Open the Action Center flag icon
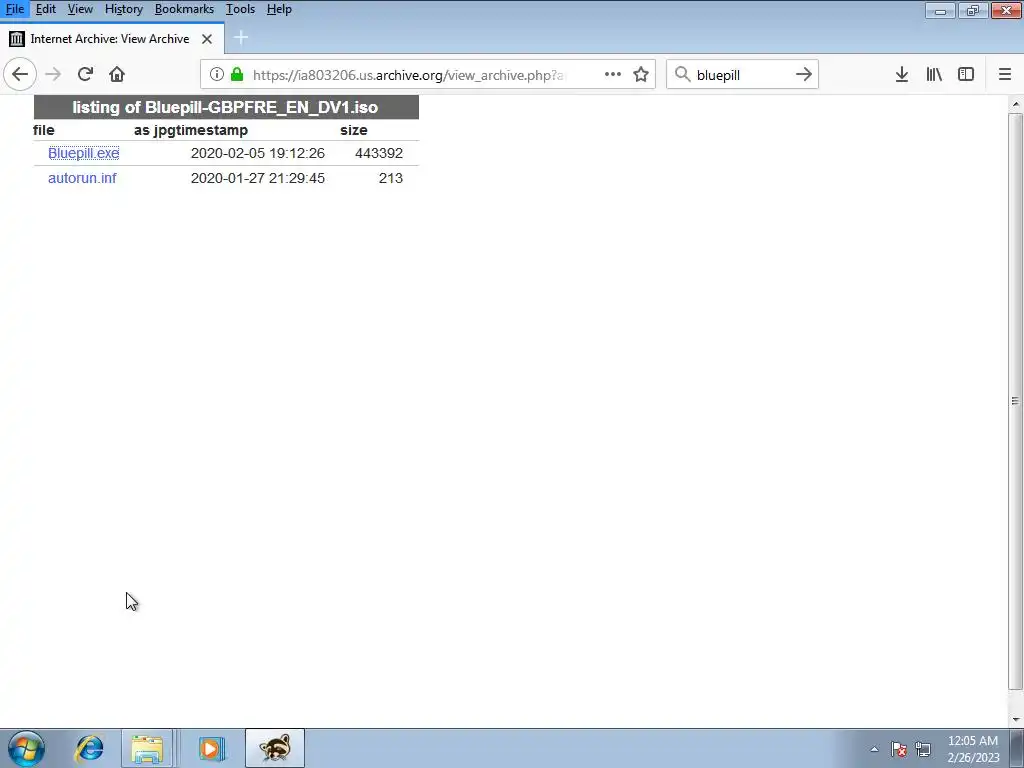This screenshot has height=768, width=1024. [x=899, y=749]
